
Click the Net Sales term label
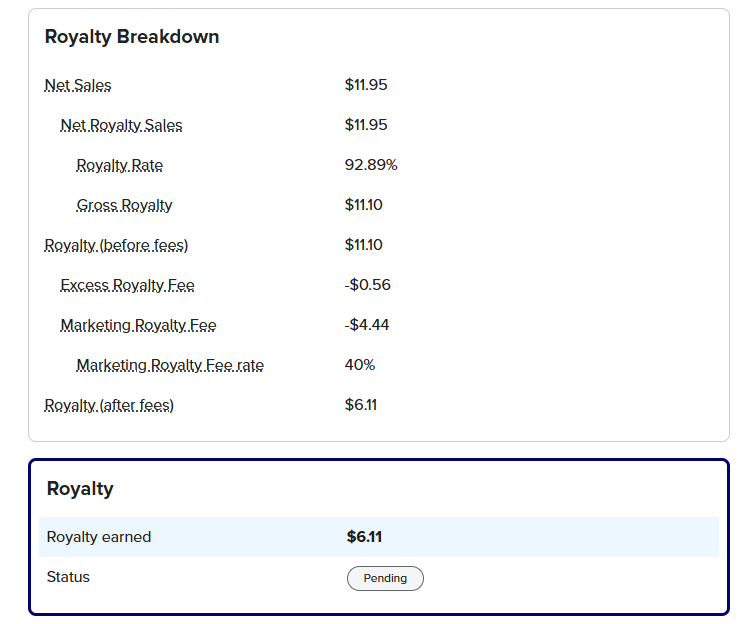click(x=78, y=85)
